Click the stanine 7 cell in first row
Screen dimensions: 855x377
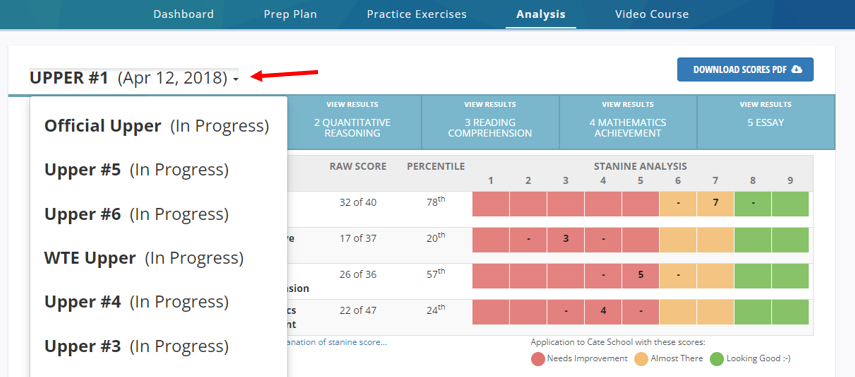715,204
